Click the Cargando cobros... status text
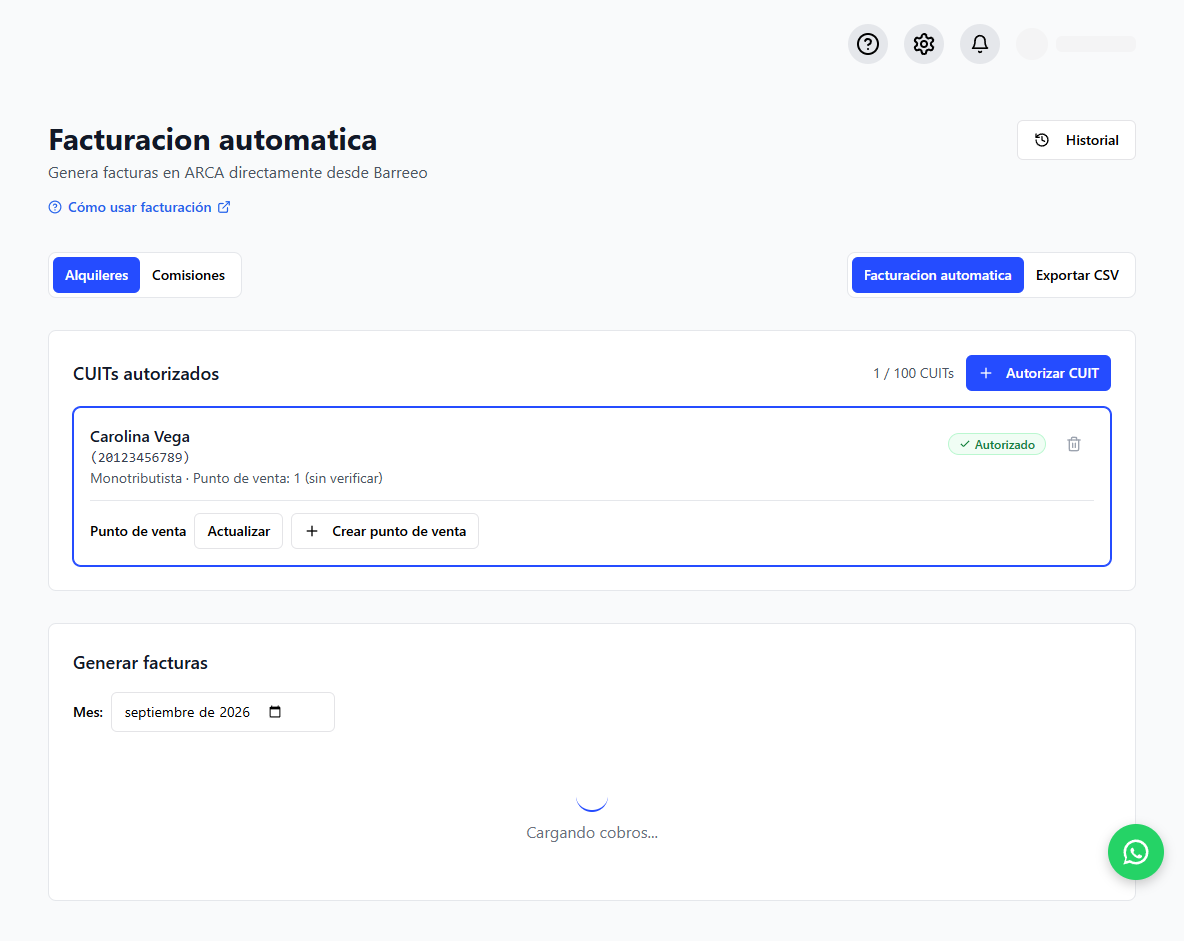This screenshot has width=1184, height=941. point(592,832)
